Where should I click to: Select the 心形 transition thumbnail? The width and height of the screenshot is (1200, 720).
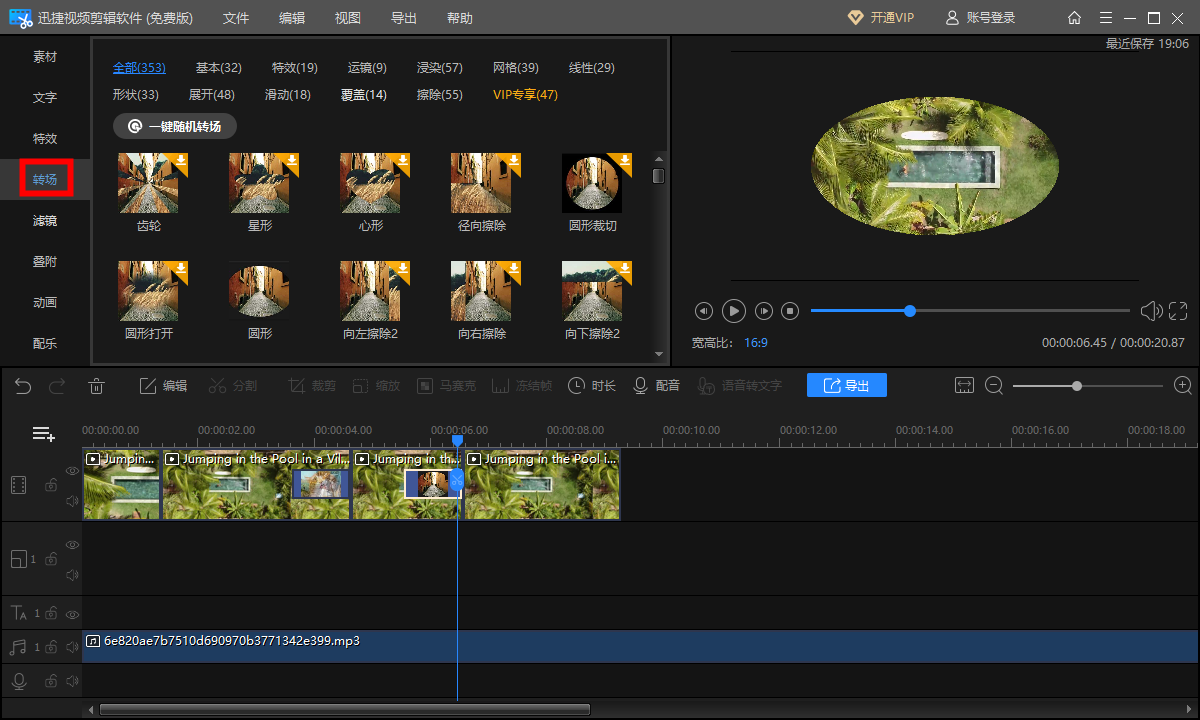pyautogui.click(x=371, y=183)
